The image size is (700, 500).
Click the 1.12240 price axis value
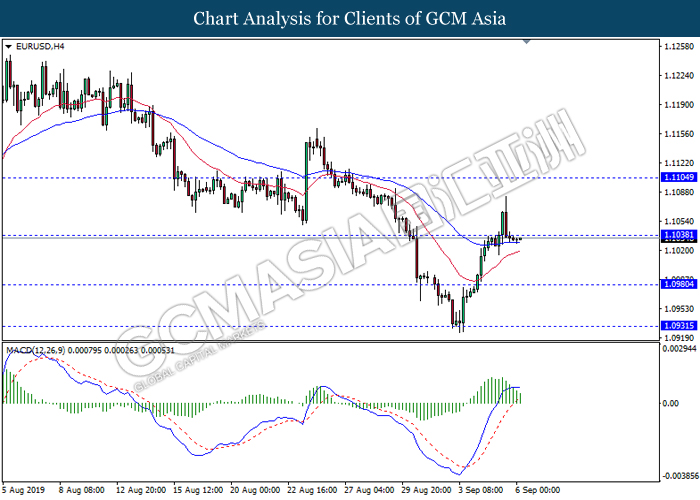click(x=679, y=75)
